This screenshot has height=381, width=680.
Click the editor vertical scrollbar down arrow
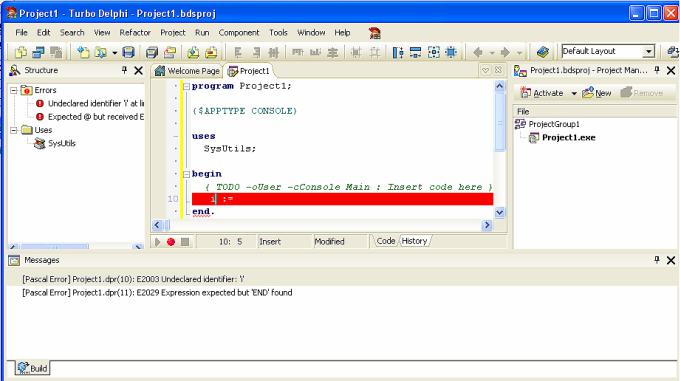[x=500, y=212]
